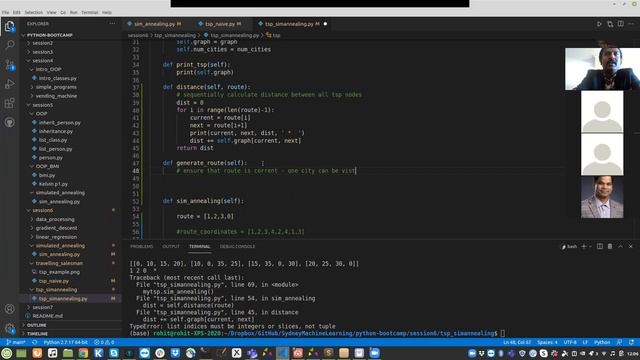Select the tsp_simannealing.py editor tab
The image size is (640, 360).
(x=292, y=24)
